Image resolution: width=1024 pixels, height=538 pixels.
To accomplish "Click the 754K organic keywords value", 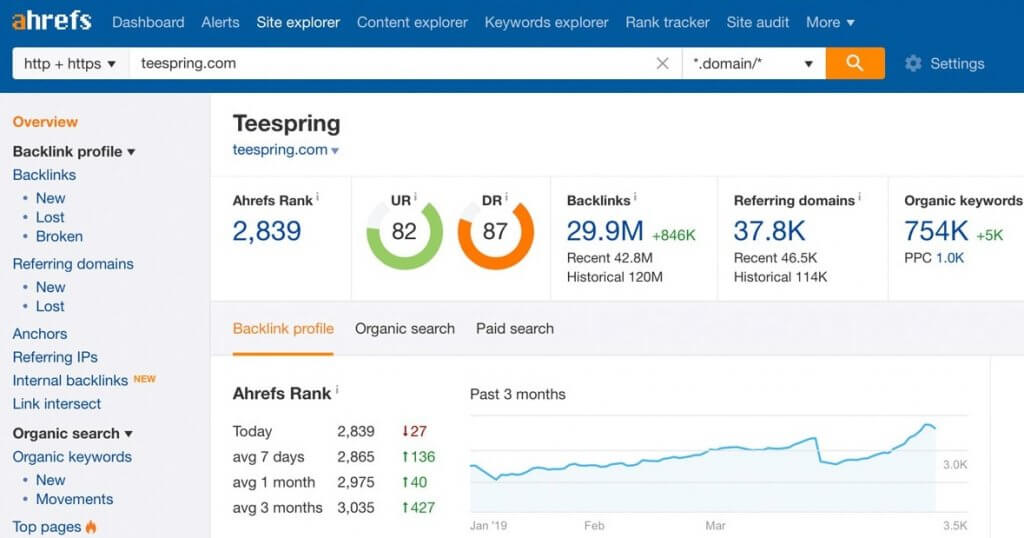I will click(x=936, y=231).
